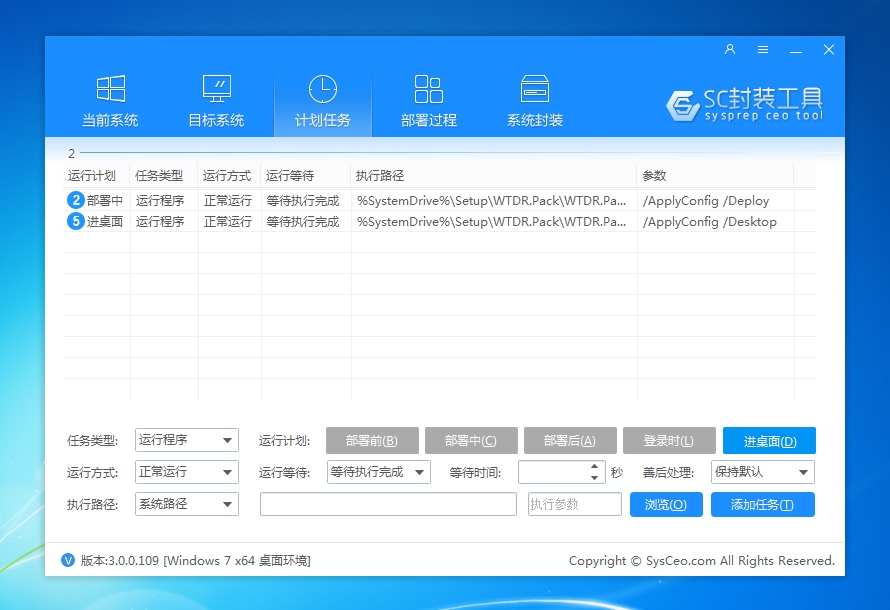Toggle the 进桌面(D) run plan button
The height and width of the screenshot is (610, 890).
tap(769, 441)
